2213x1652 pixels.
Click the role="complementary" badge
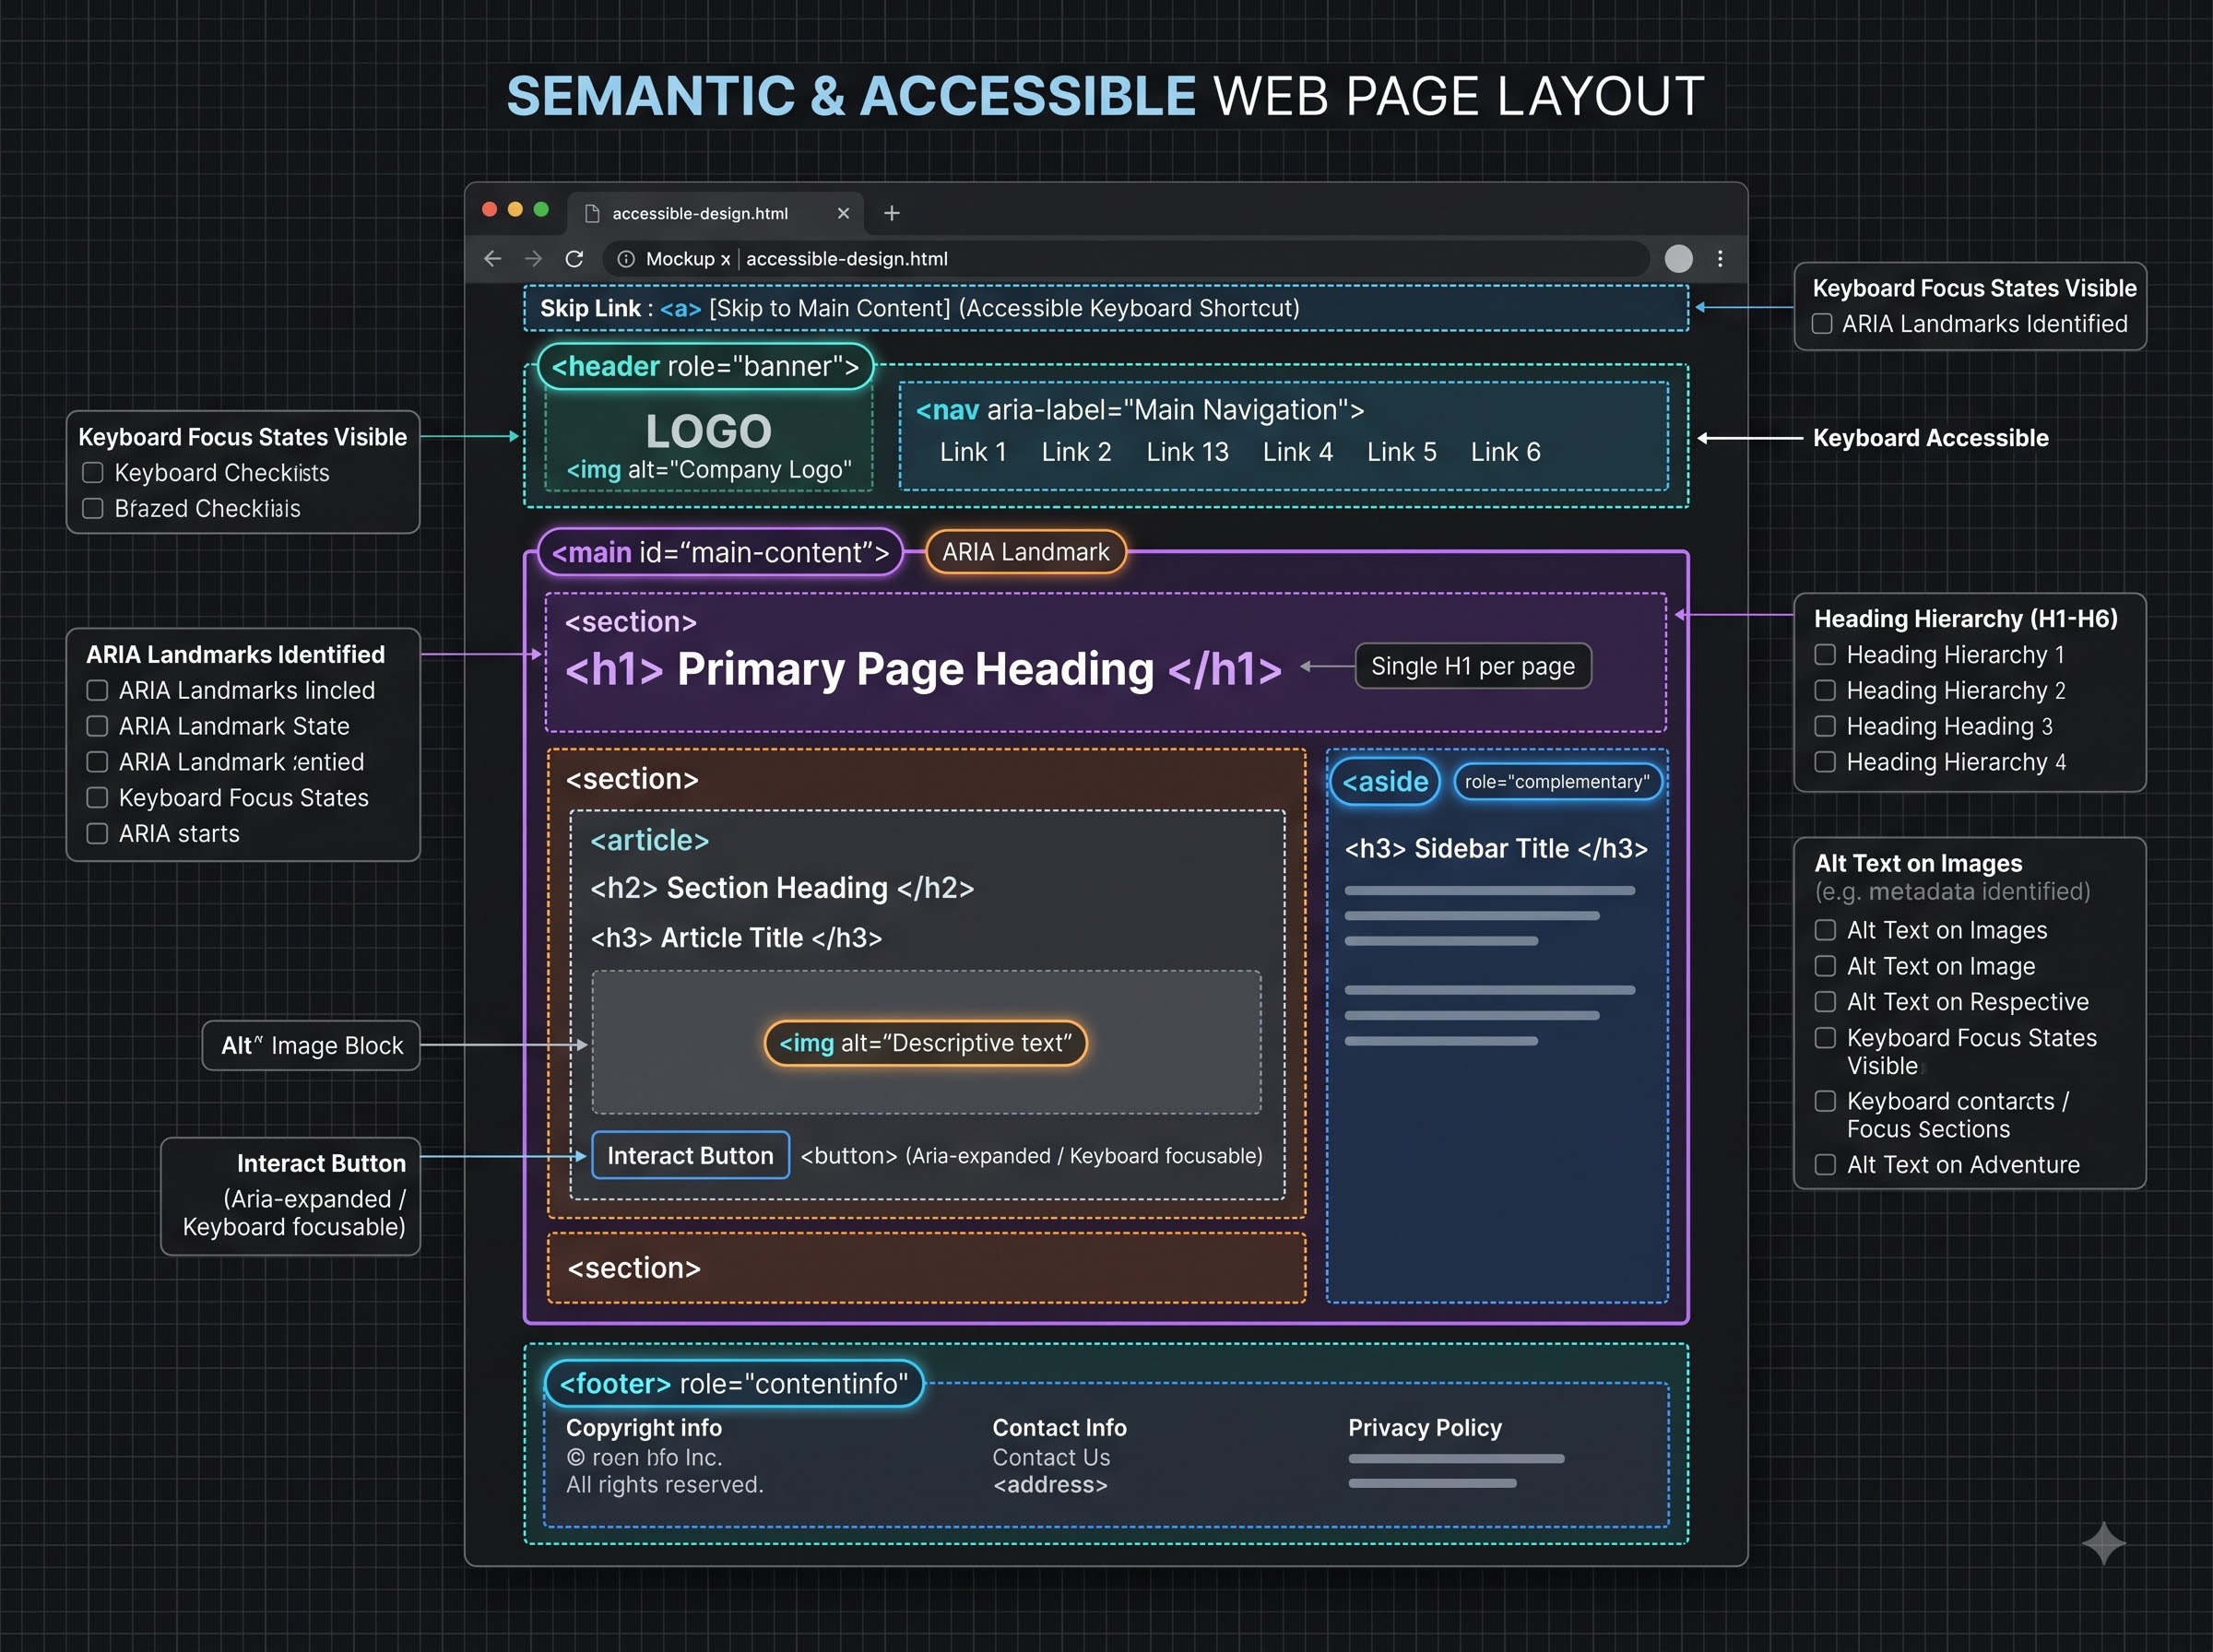pyautogui.click(x=1557, y=781)
